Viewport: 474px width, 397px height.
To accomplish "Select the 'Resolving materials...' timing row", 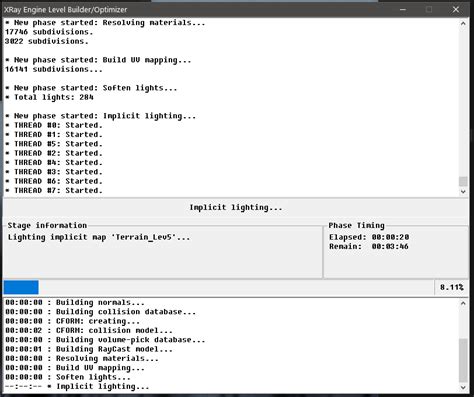I will click(82, 359).
